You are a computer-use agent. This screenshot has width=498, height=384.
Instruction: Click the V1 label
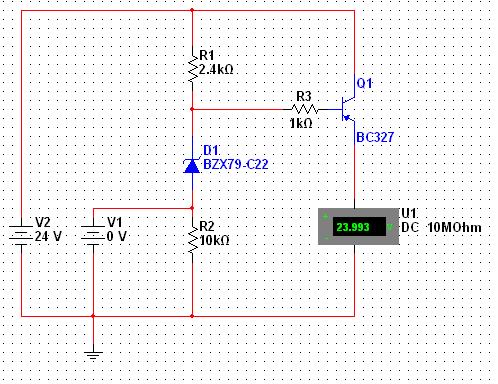tap(115, 222)
